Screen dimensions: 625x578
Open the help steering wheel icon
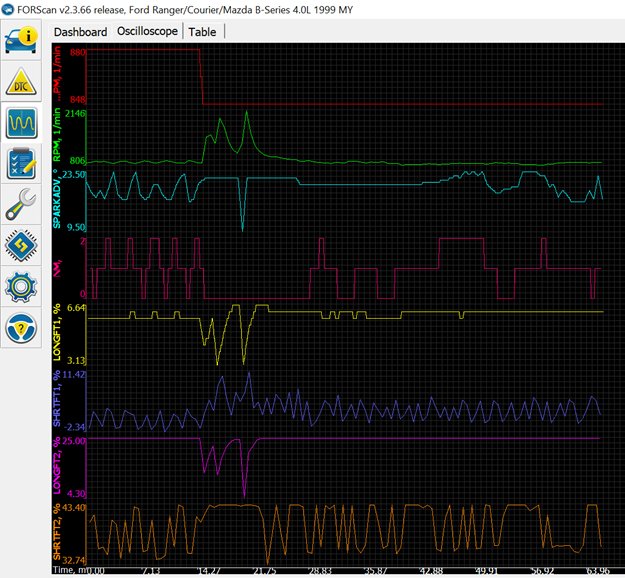click(x=22, y=327)
